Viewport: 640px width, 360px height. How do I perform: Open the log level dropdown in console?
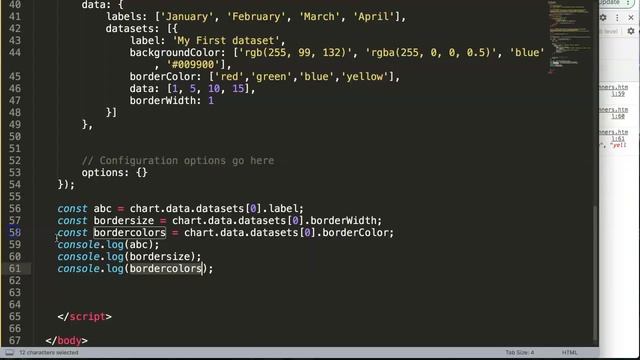(609, 31)
